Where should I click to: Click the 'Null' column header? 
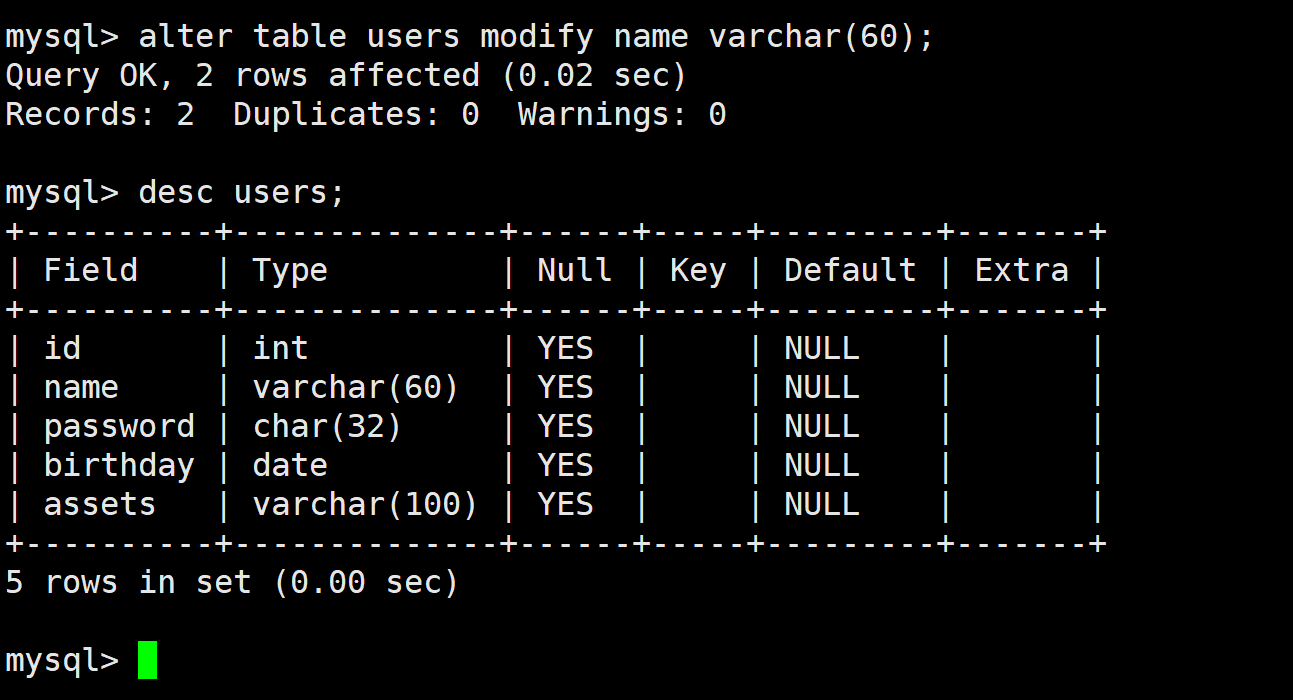(575, 270)
